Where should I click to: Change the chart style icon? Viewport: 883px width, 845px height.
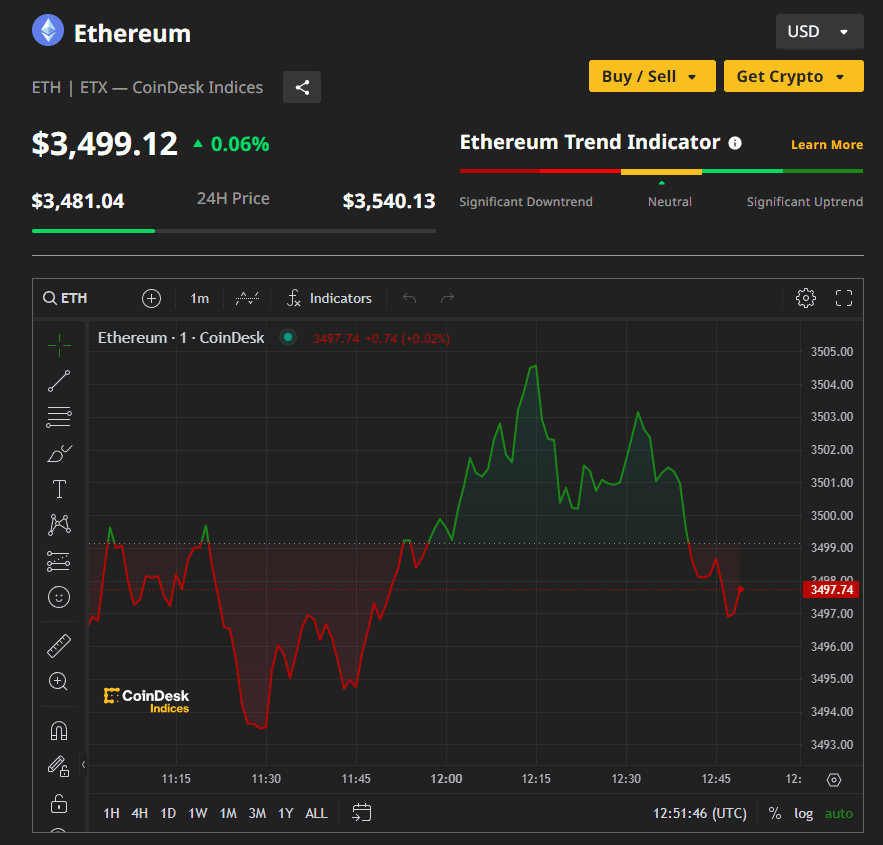(247, 298)
